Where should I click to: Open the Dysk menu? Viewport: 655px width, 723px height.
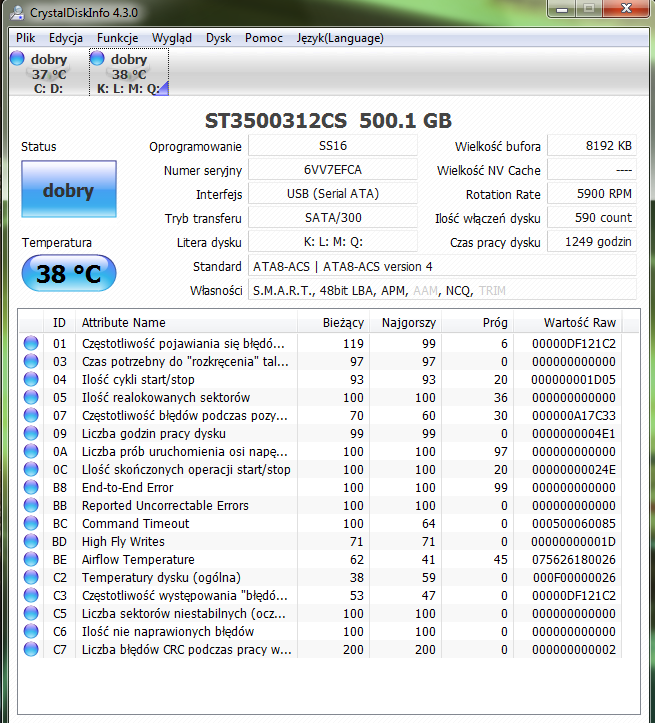tap(218, 38)
